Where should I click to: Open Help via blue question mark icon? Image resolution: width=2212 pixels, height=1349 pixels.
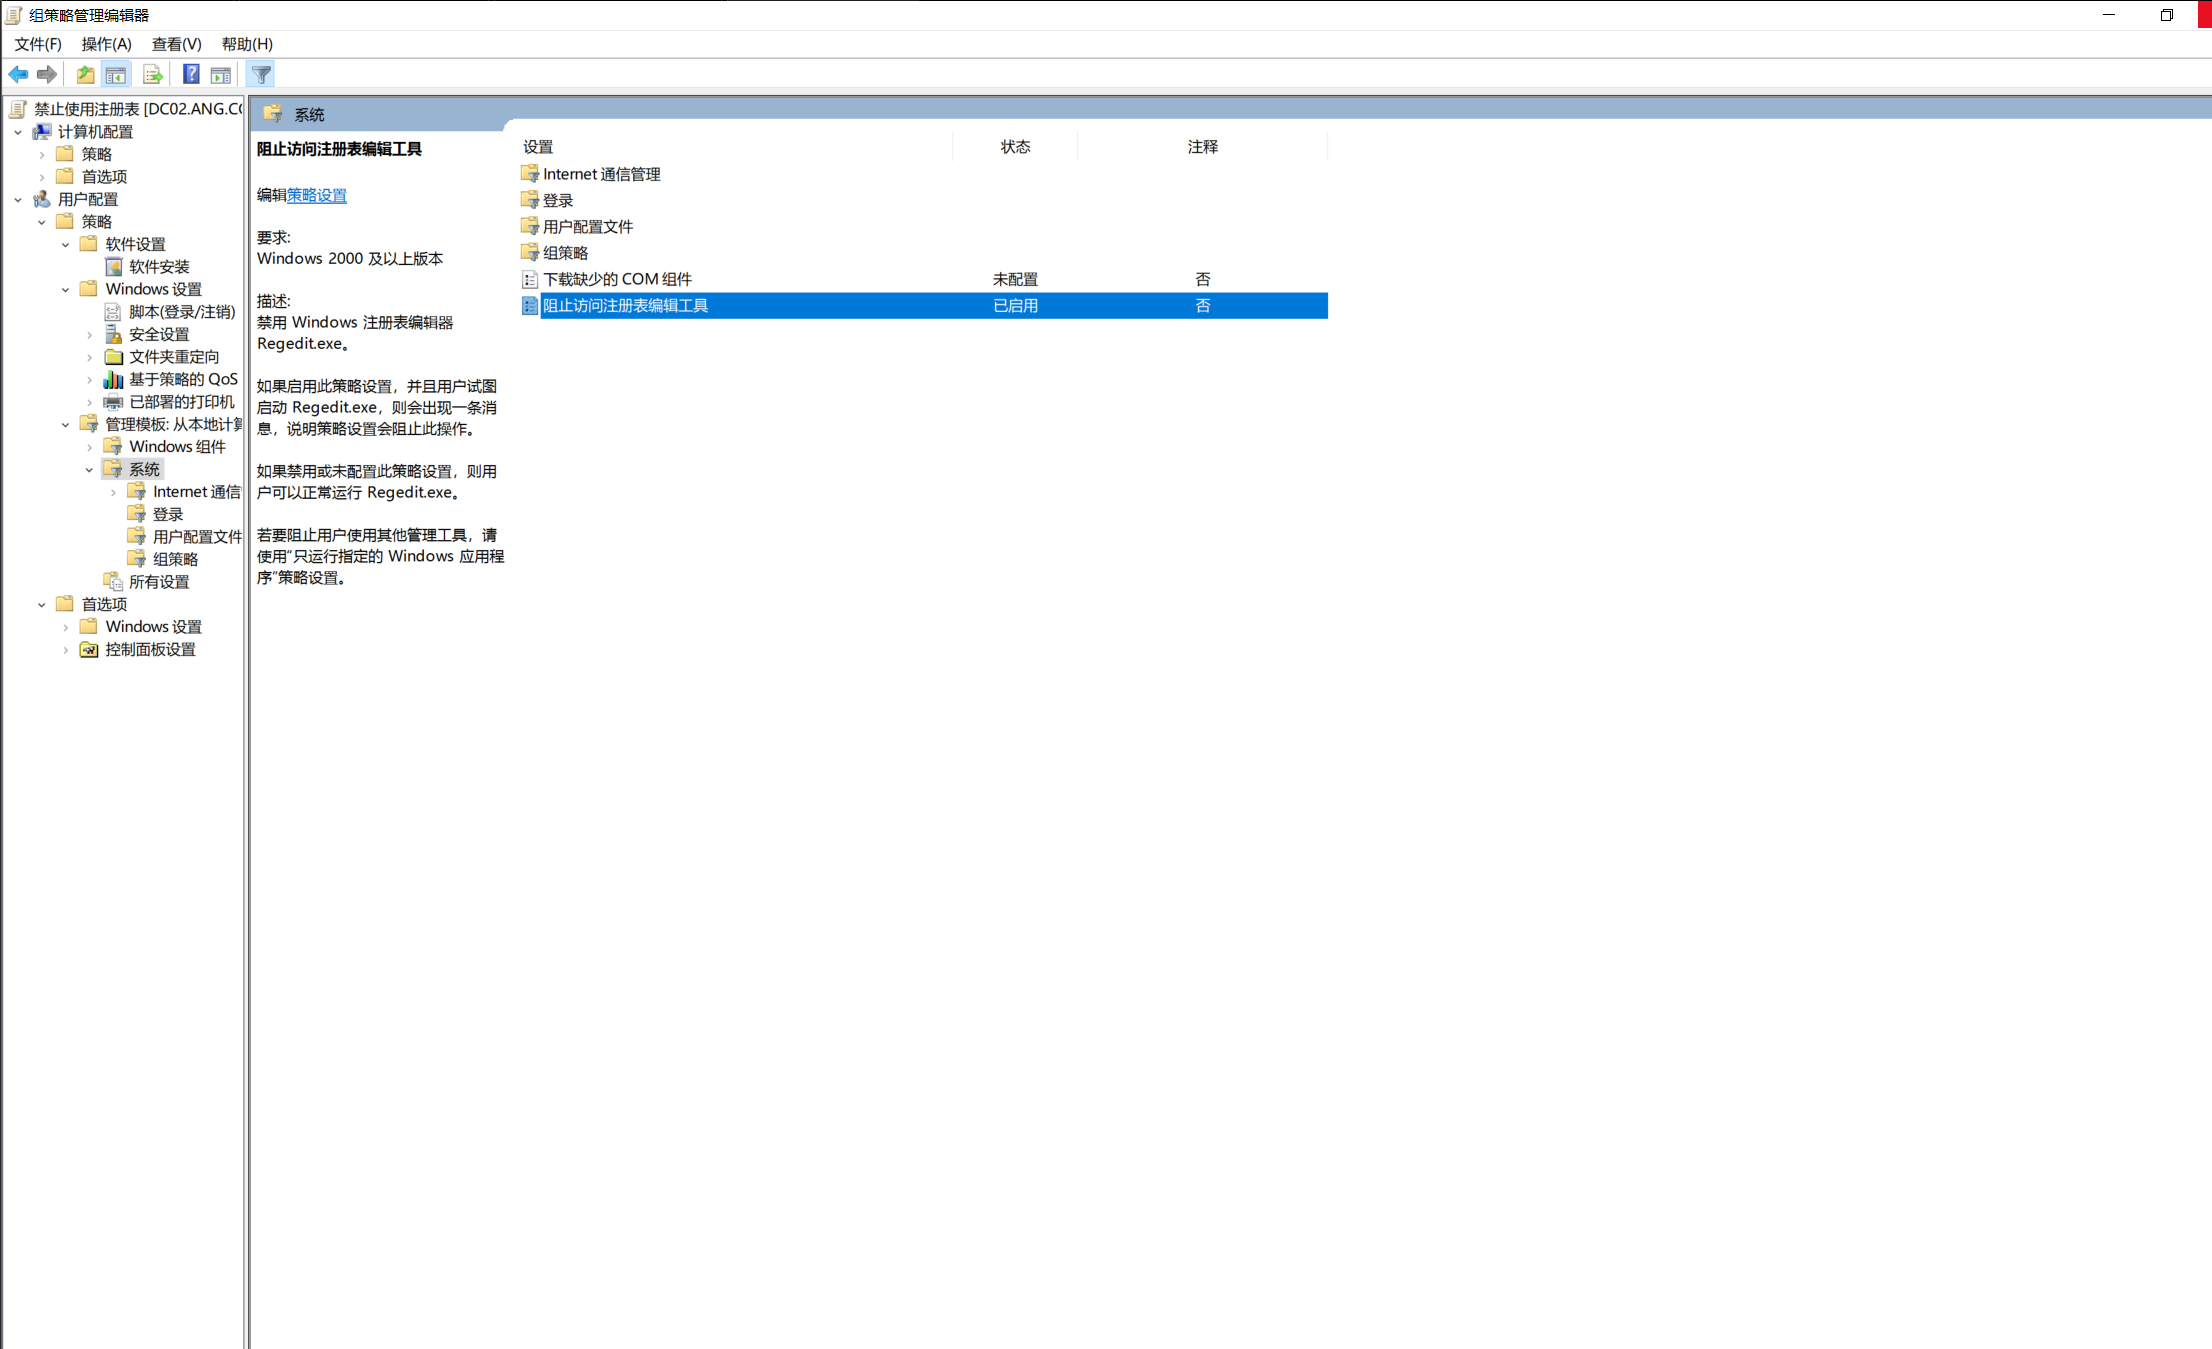(191, 75)
